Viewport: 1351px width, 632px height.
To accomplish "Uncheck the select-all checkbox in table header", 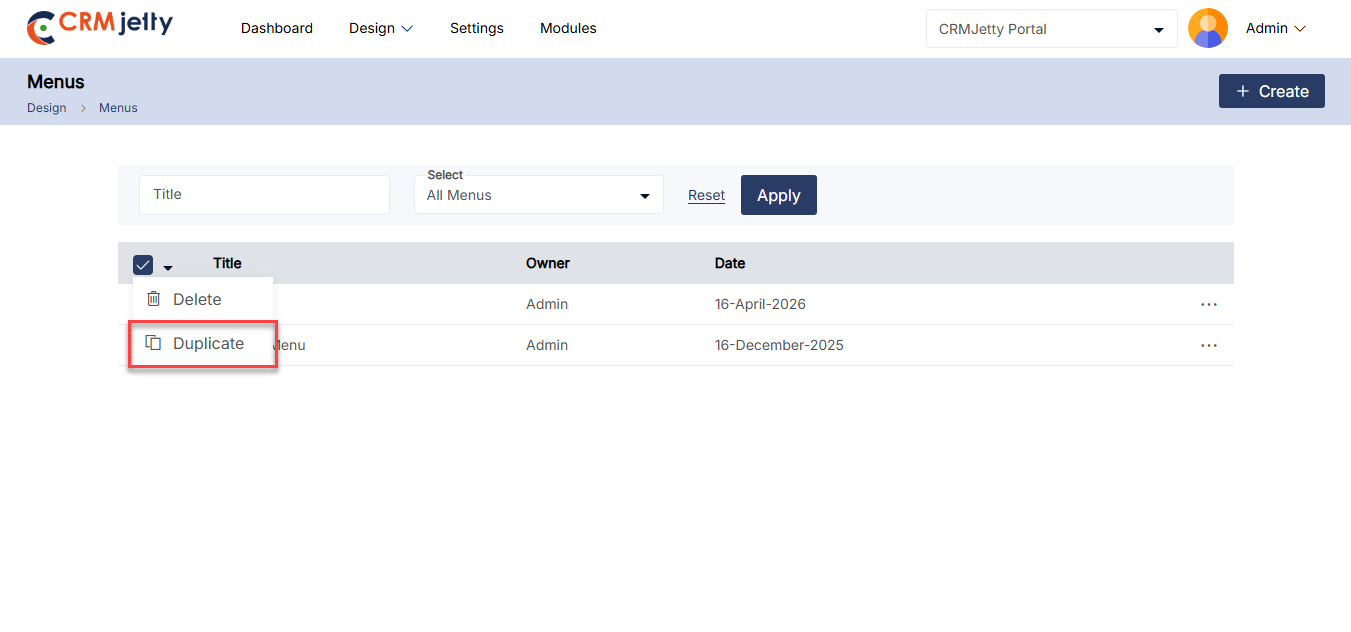I will (x=143, y=265).
